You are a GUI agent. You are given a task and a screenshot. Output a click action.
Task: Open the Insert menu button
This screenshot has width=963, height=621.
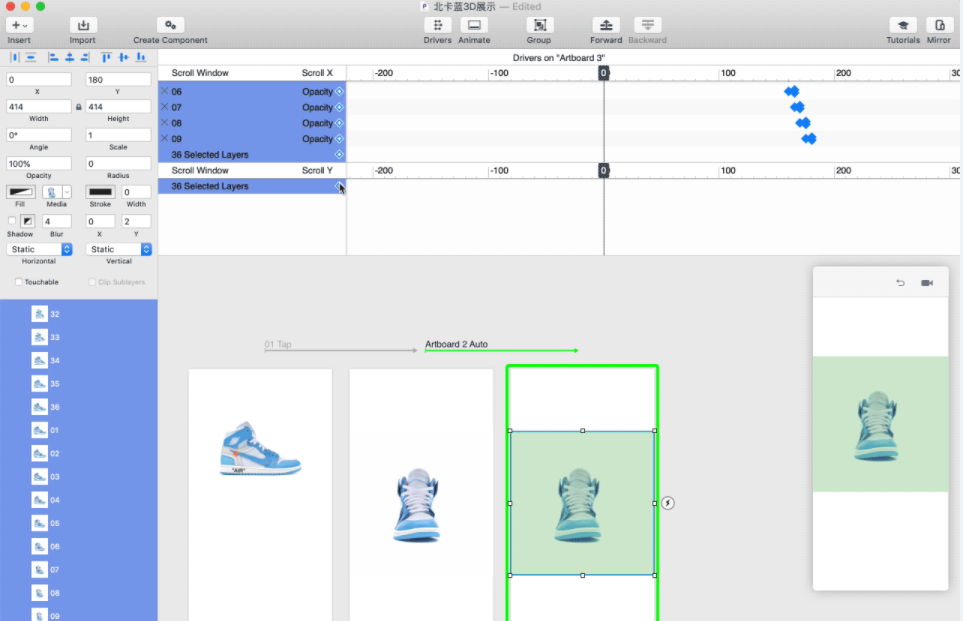[x=19, y=25]
